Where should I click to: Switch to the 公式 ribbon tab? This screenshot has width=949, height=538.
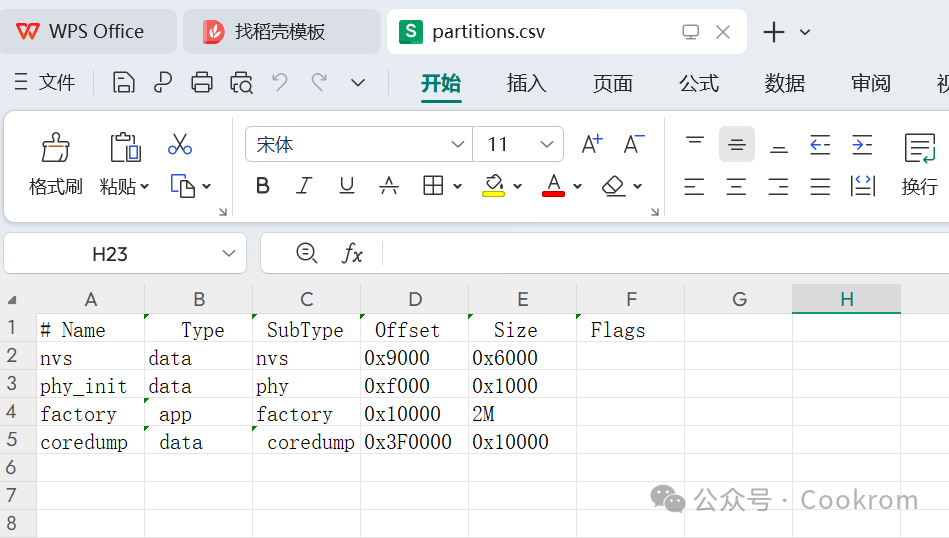coord(698,84)
